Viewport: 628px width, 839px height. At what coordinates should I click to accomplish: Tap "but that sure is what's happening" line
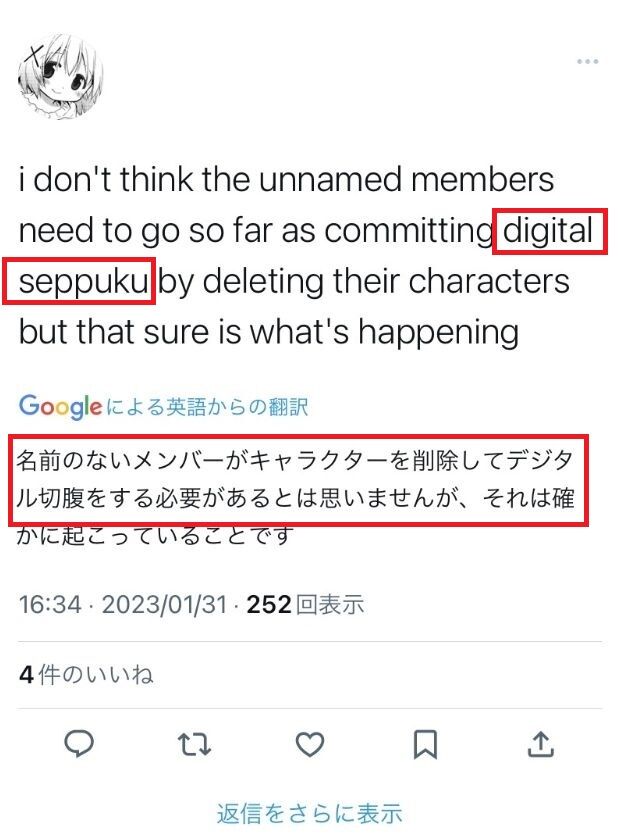269,332
